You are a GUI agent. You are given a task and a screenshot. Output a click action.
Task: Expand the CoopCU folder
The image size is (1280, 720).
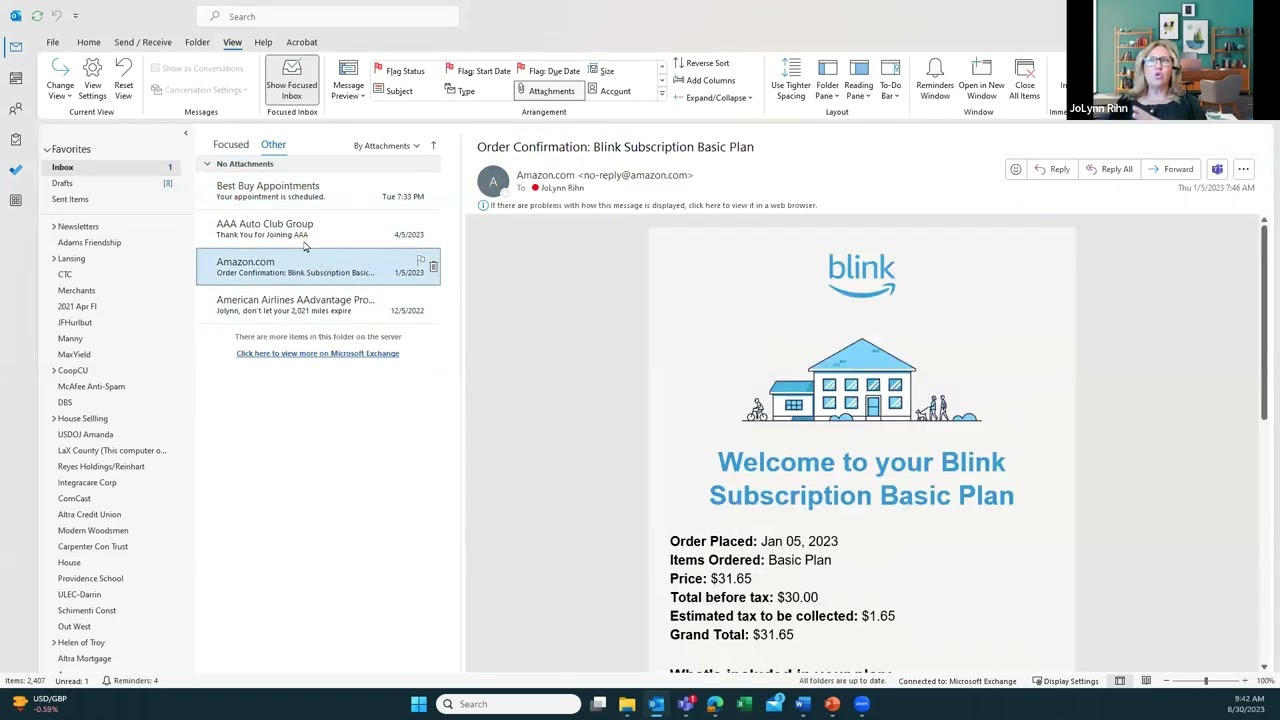pyautogui.click(x=54, y=371)
